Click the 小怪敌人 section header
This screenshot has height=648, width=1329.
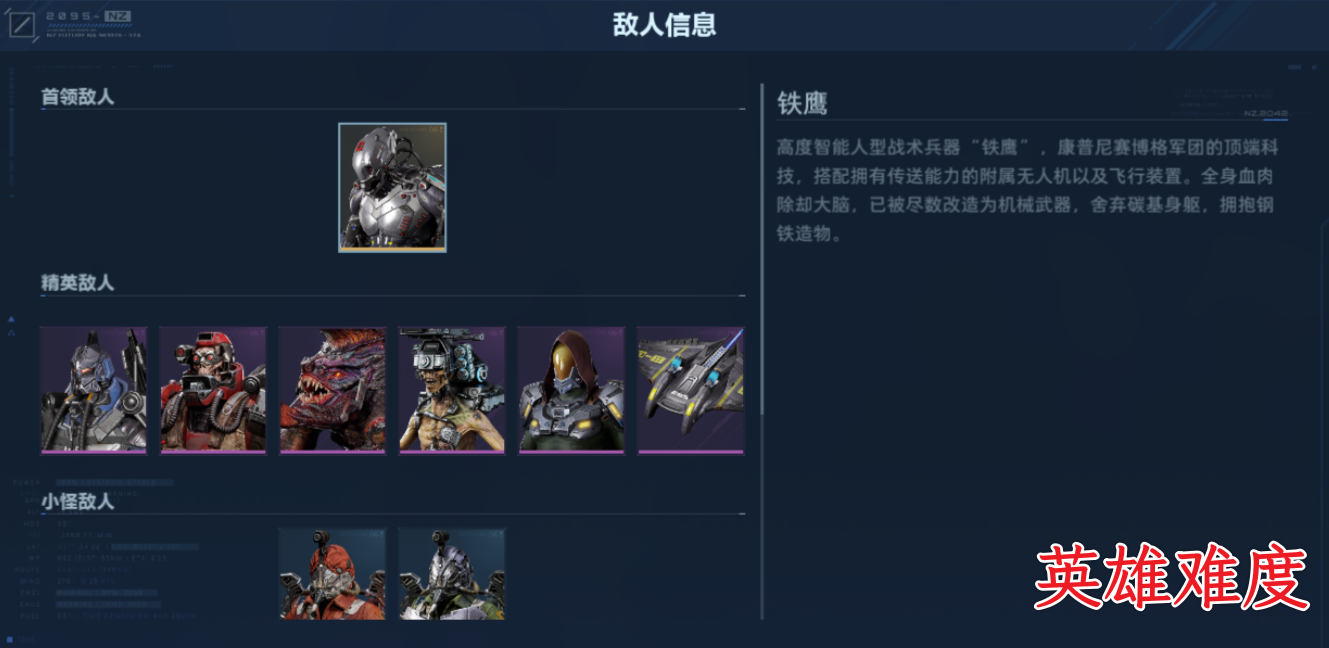77,501
